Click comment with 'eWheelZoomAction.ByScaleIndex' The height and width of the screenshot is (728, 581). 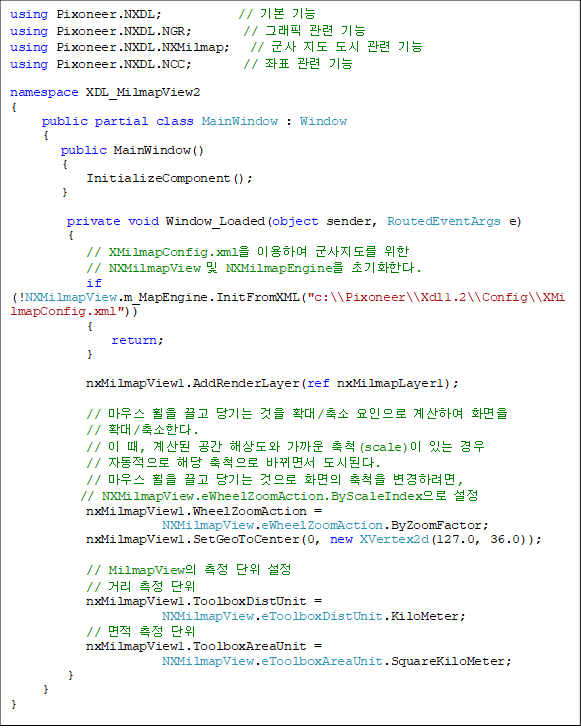[x=279, y=496]
